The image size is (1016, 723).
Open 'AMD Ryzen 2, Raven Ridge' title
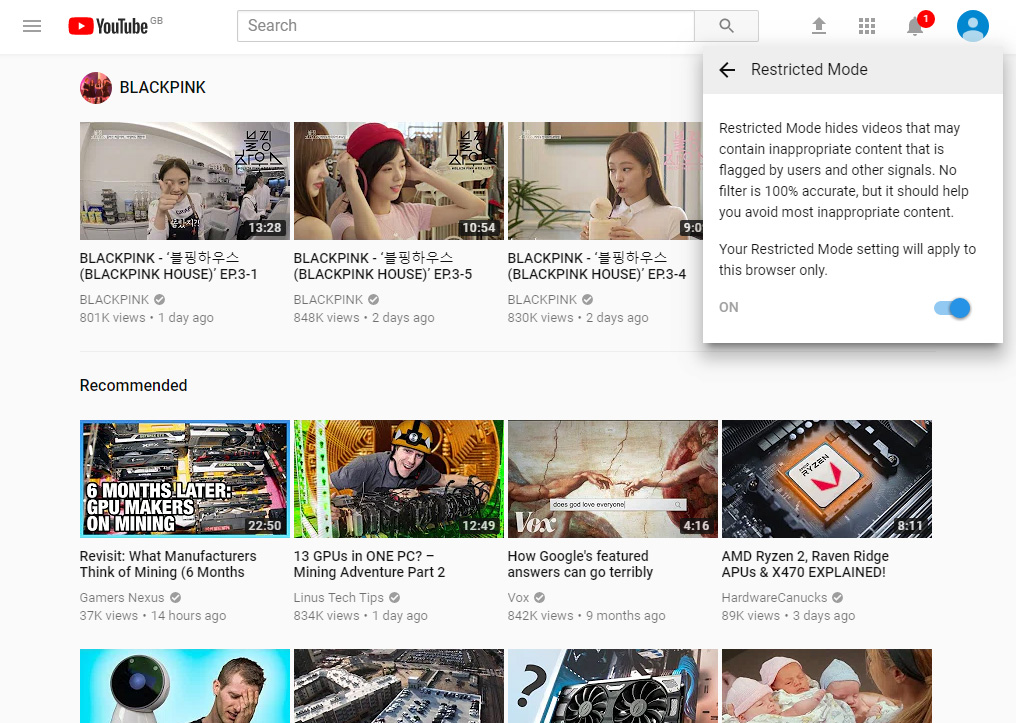point(805,564)
